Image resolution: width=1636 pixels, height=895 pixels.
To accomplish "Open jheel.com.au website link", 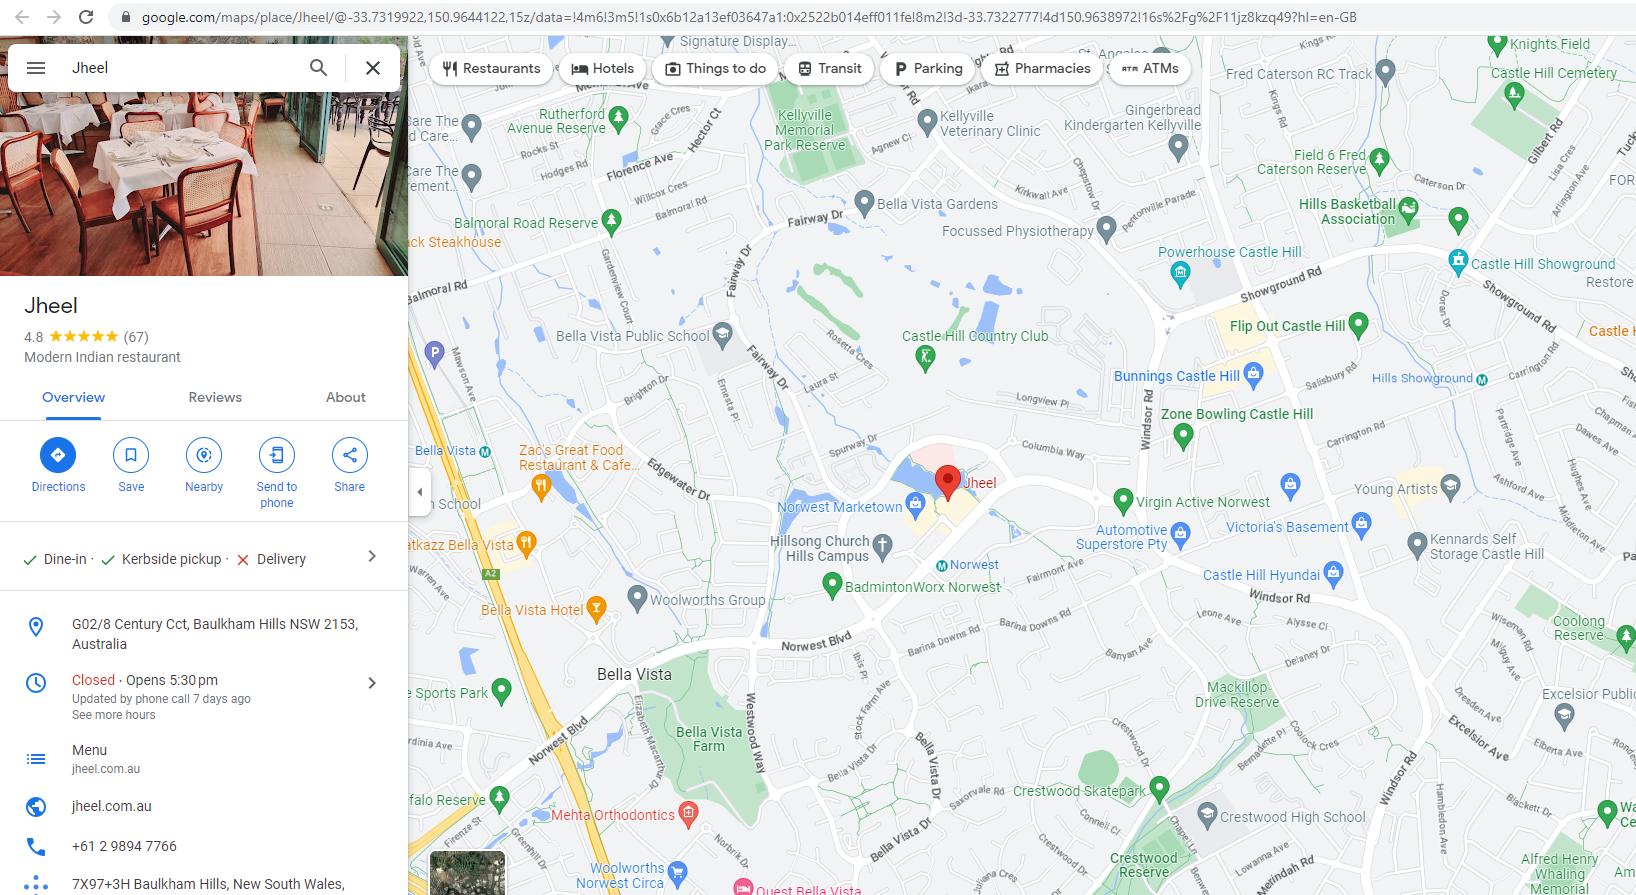I will [112, 806].
